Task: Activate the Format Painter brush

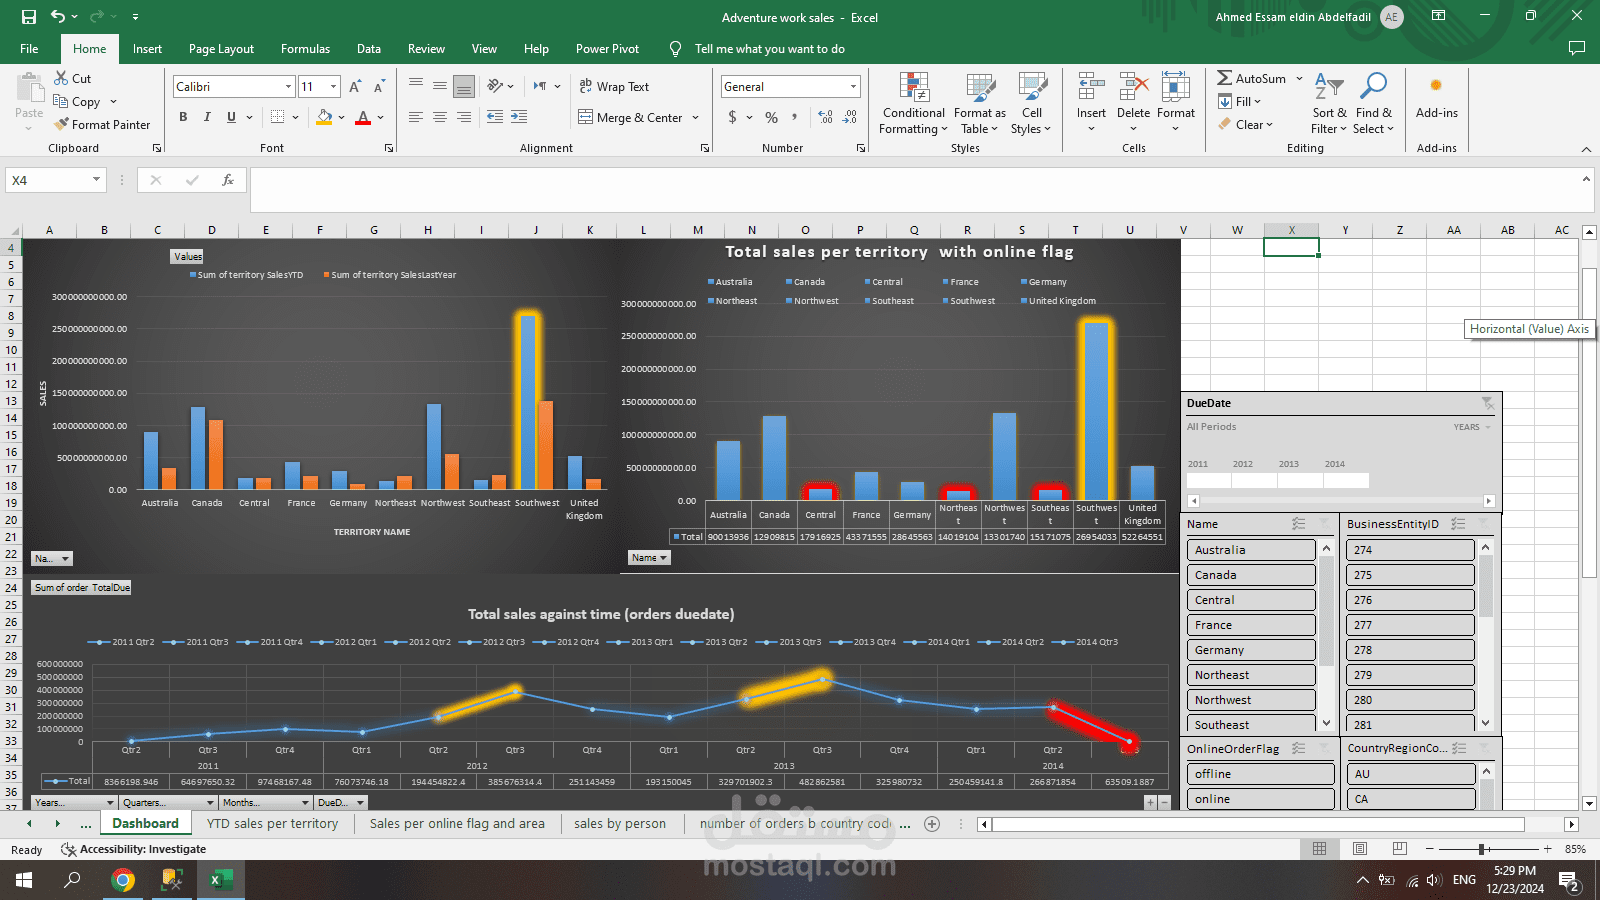Action: coord(102,124)
